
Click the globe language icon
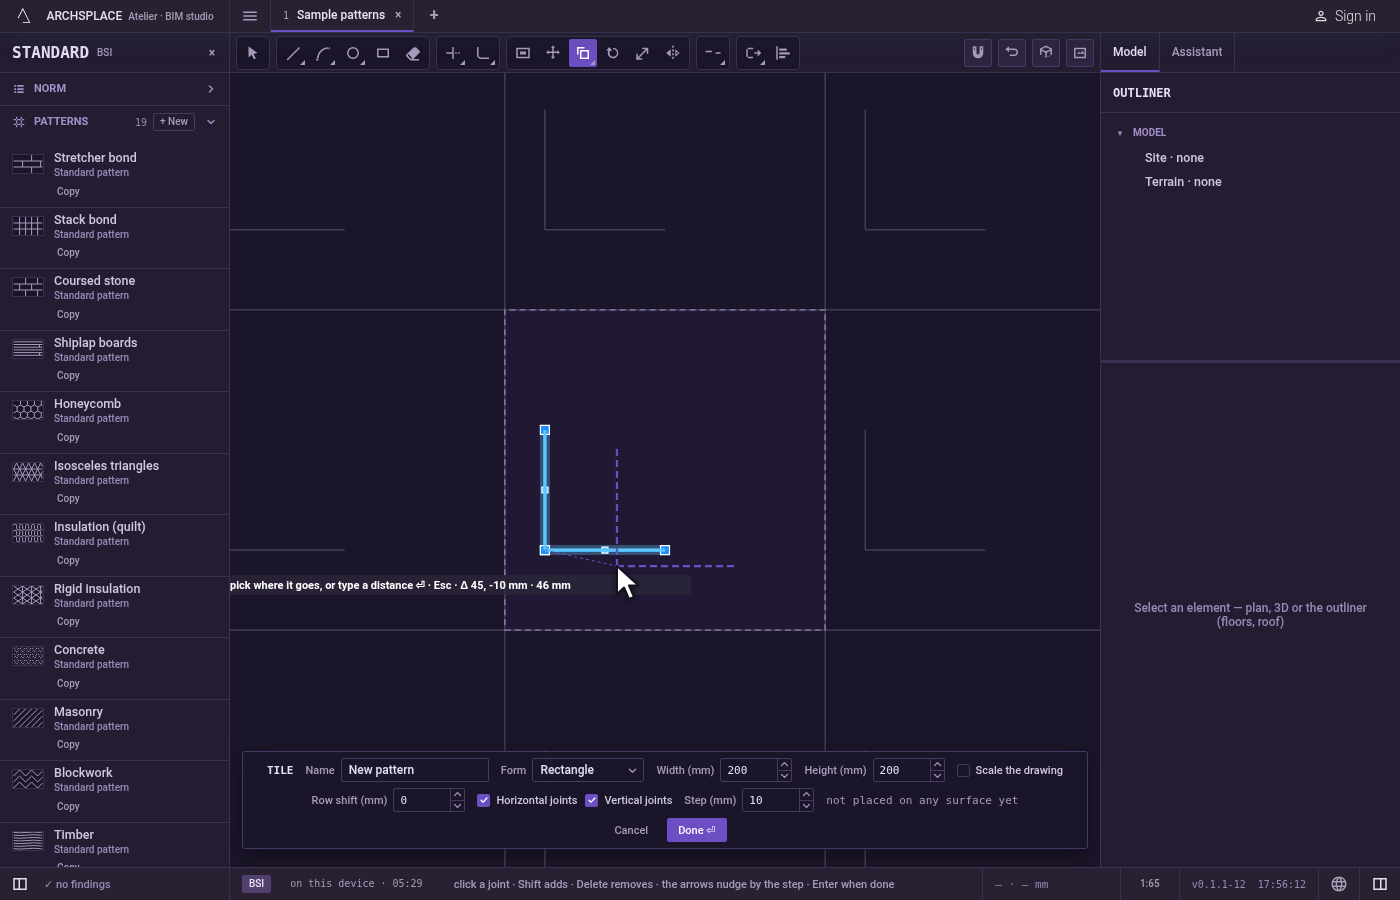[x=1339, y=884]
